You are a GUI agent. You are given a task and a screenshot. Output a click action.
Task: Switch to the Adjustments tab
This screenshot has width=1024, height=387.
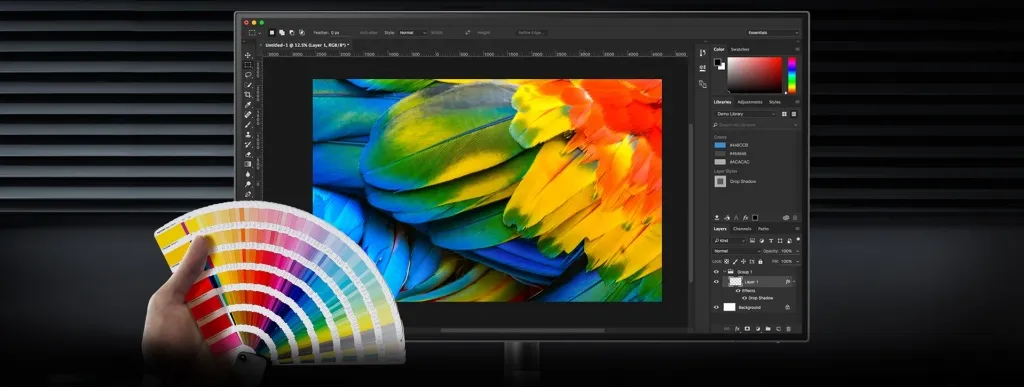point(750,102)
